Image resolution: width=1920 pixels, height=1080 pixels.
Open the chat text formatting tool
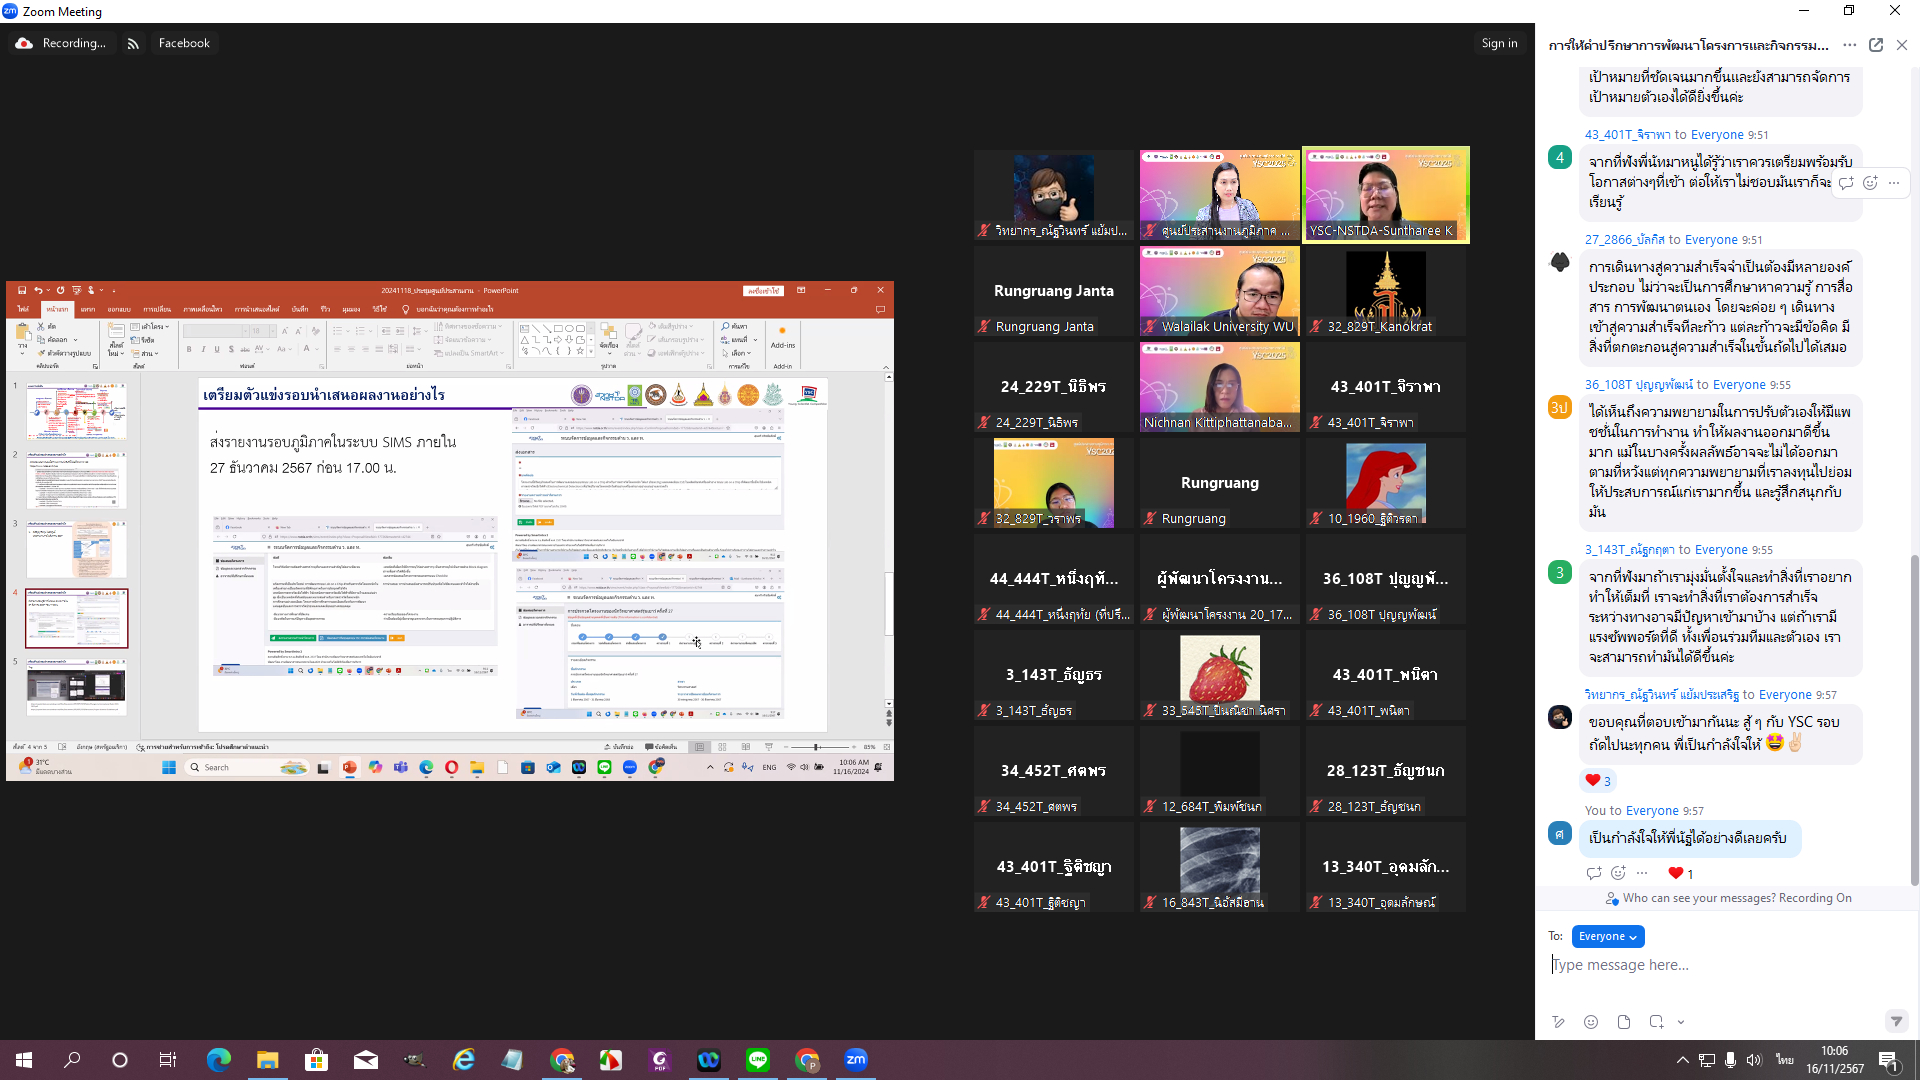pos(1558,1021)
